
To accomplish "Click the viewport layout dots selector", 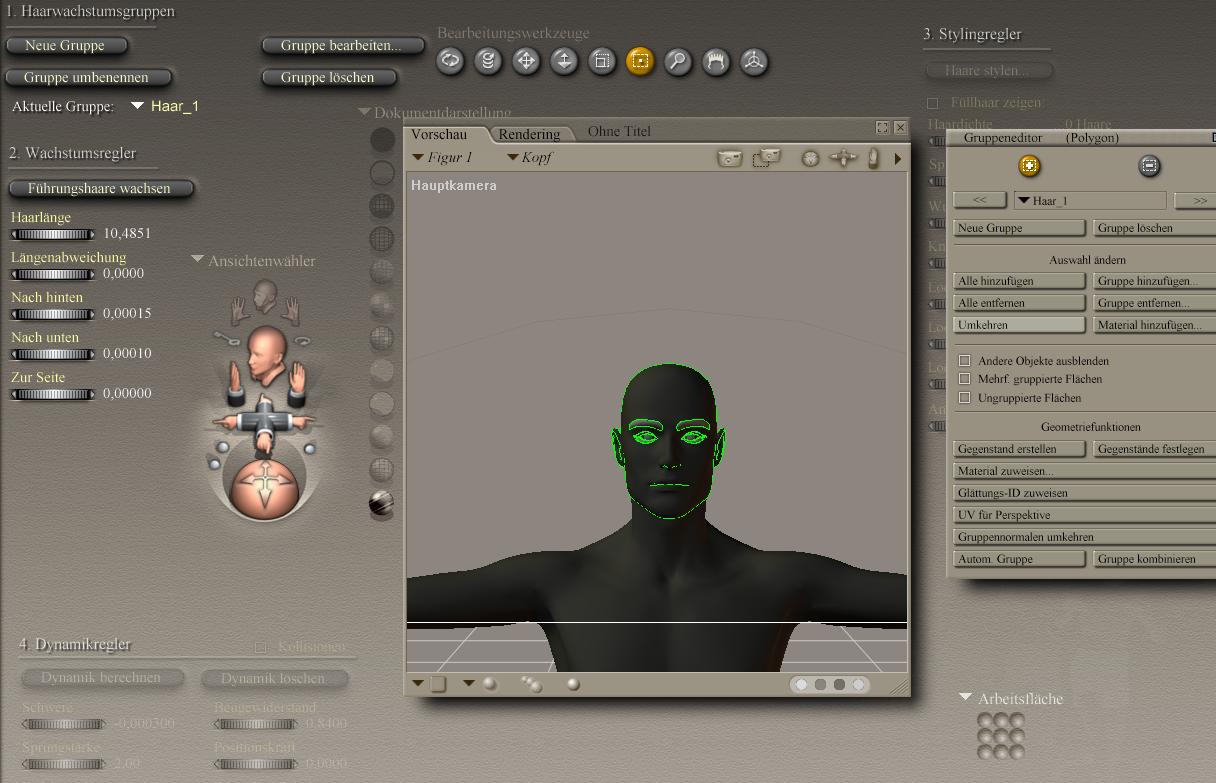I will [x=829, y=685].
